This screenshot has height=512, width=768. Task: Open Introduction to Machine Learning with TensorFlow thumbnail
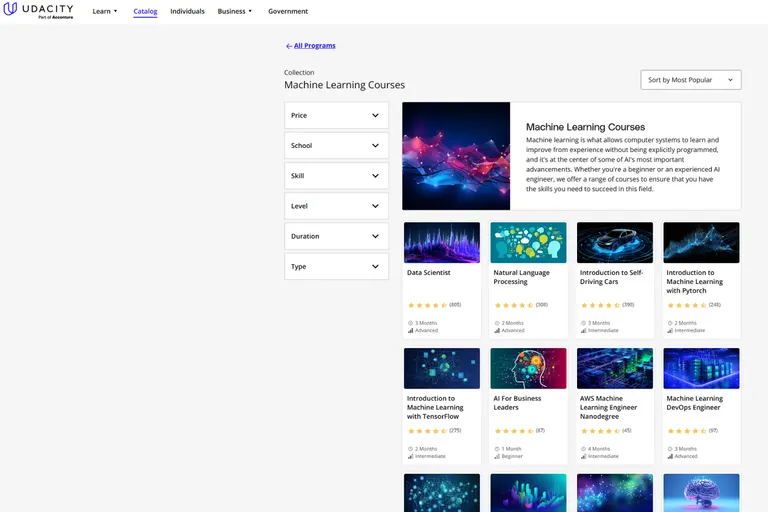click(x=442, y=368)
